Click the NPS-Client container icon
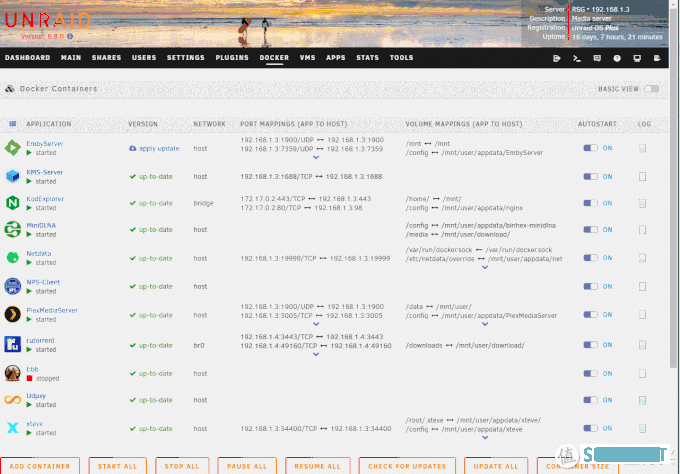Viewport: 680px width, 474px height. 13,286
